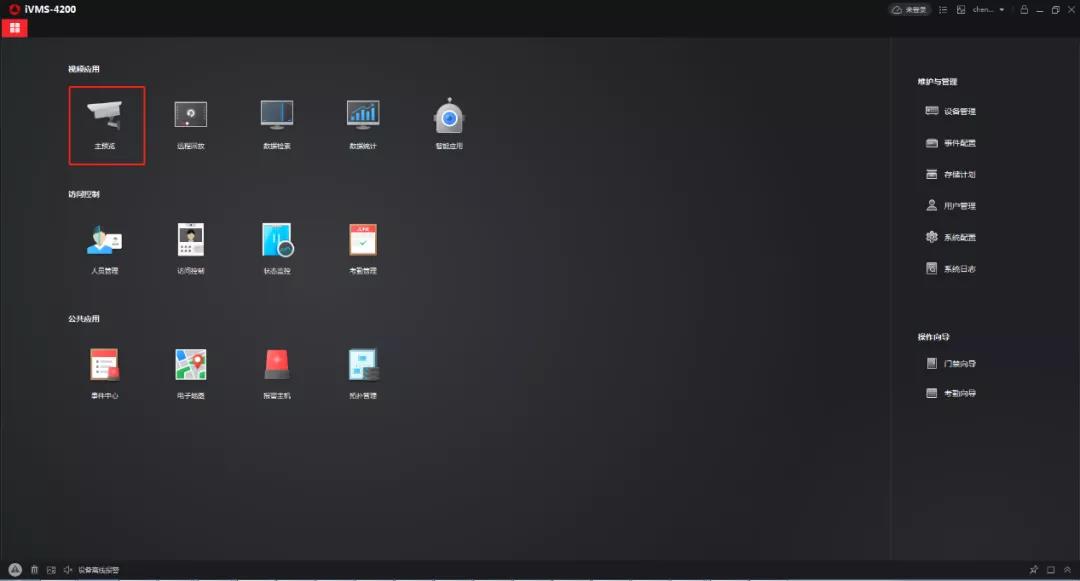Open 远程回放 (Remote Playback) module

tap(191, 116)
